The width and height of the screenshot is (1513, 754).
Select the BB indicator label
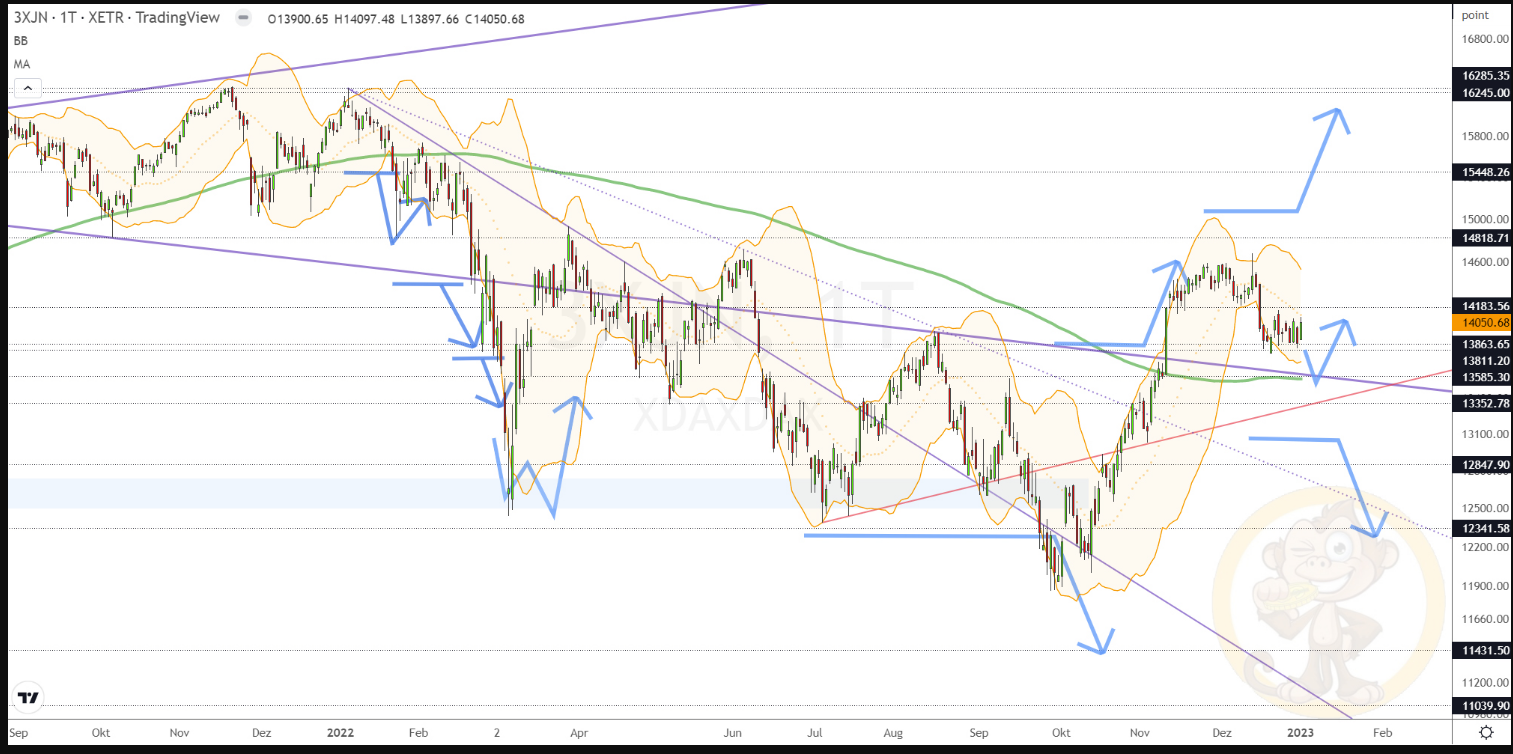21,42
